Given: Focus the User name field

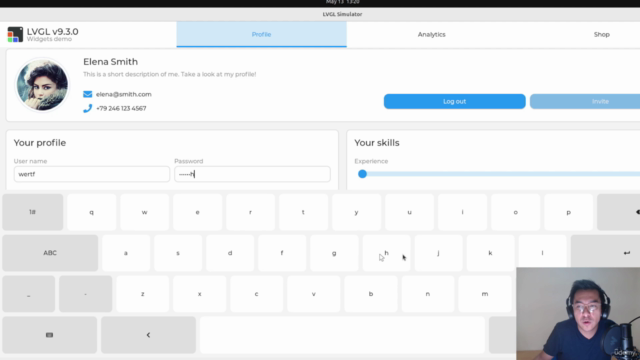Looking at the screenshot, I should (91, 174).
